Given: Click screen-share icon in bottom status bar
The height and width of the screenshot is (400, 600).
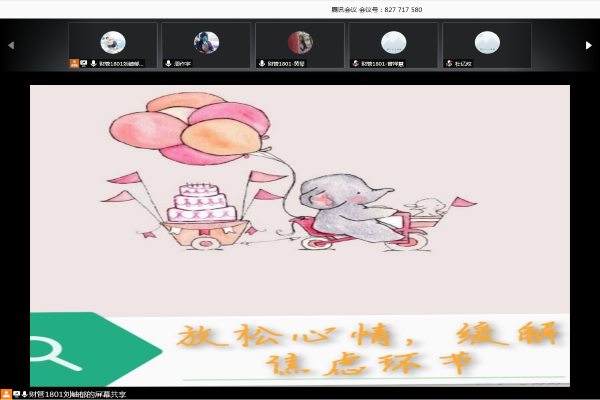Looking at the screenshot, I should 15,394.
